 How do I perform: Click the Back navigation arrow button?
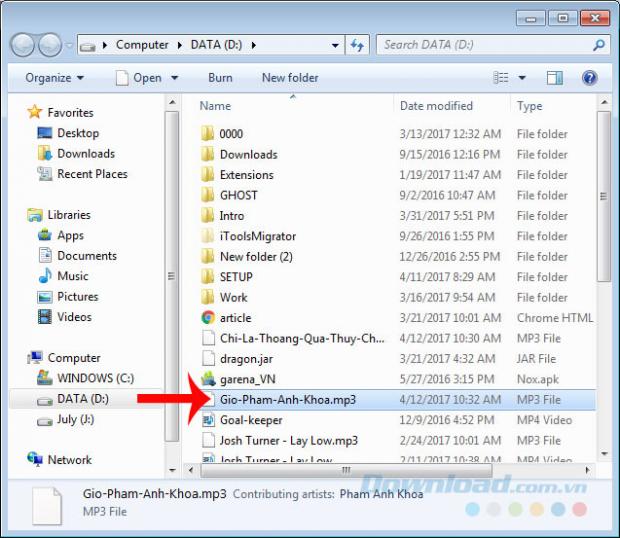[23, 45]
